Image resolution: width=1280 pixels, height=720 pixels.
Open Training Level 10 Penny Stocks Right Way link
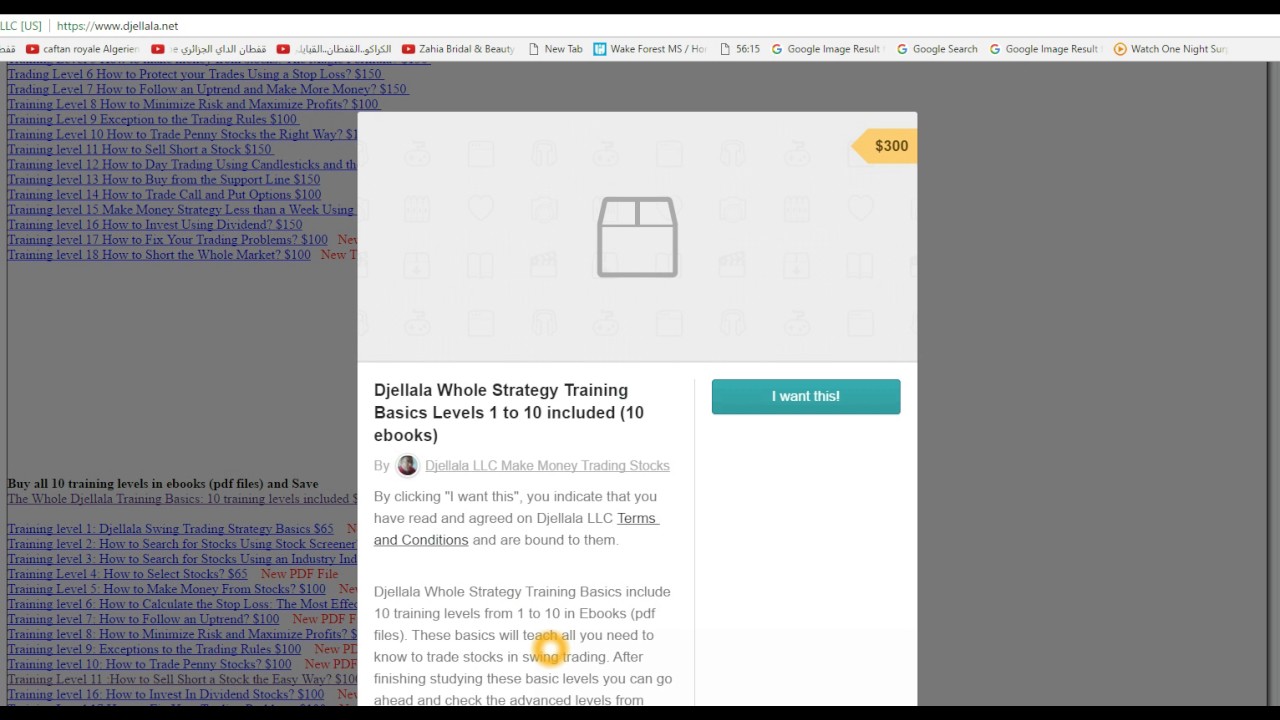click(182, 134)
